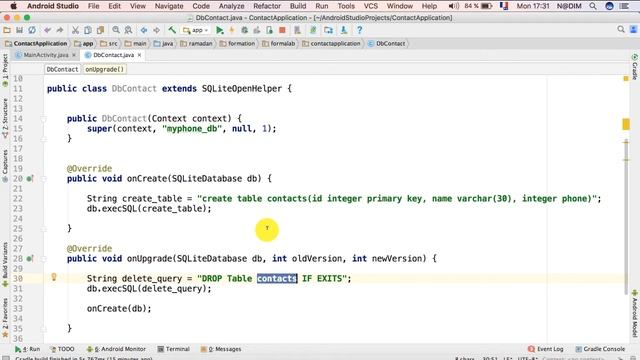
Task: Click the Replace icon next to Find
Action: [128, 30]
